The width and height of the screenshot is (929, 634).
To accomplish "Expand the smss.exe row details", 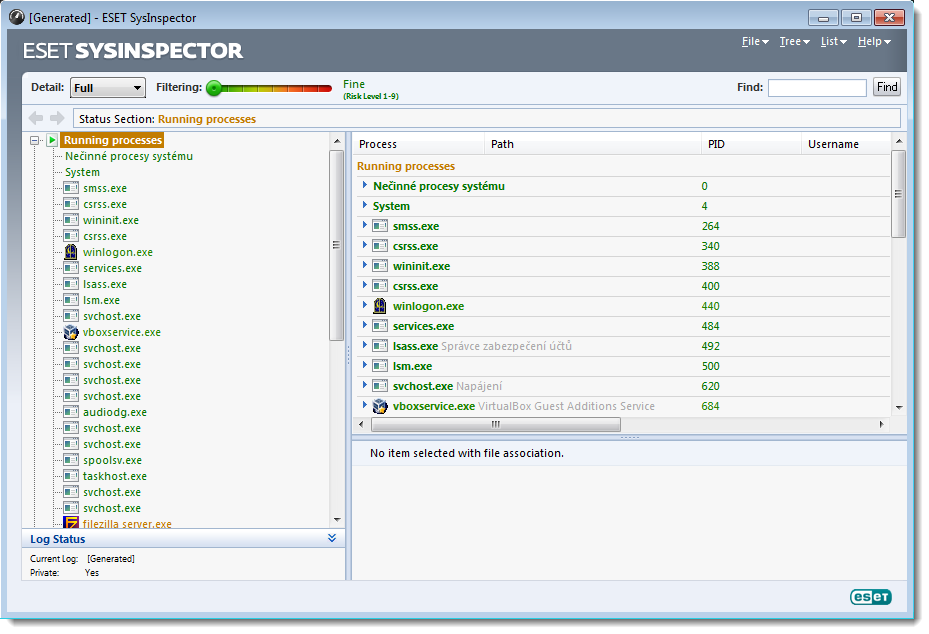I will (364, 226).
